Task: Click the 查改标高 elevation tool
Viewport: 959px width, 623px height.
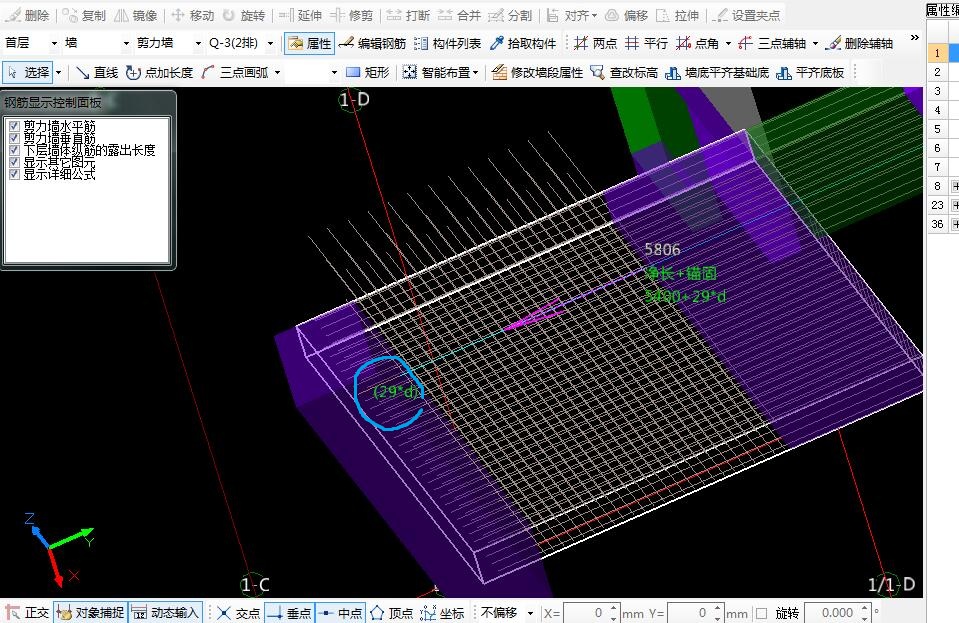Action: click(x=624, y=73)
